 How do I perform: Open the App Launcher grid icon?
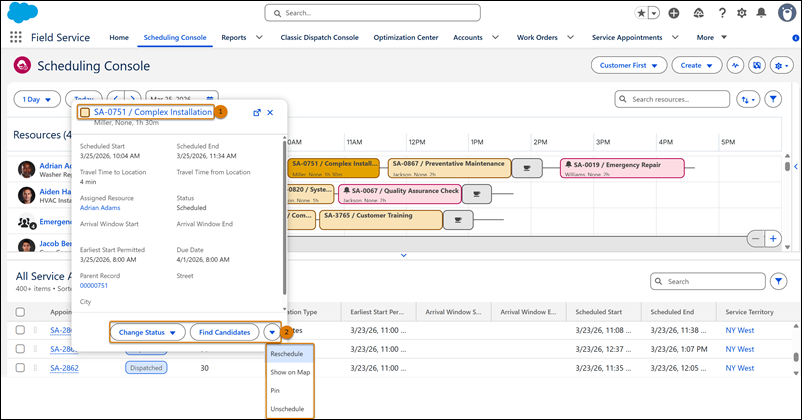pos(16,37)
